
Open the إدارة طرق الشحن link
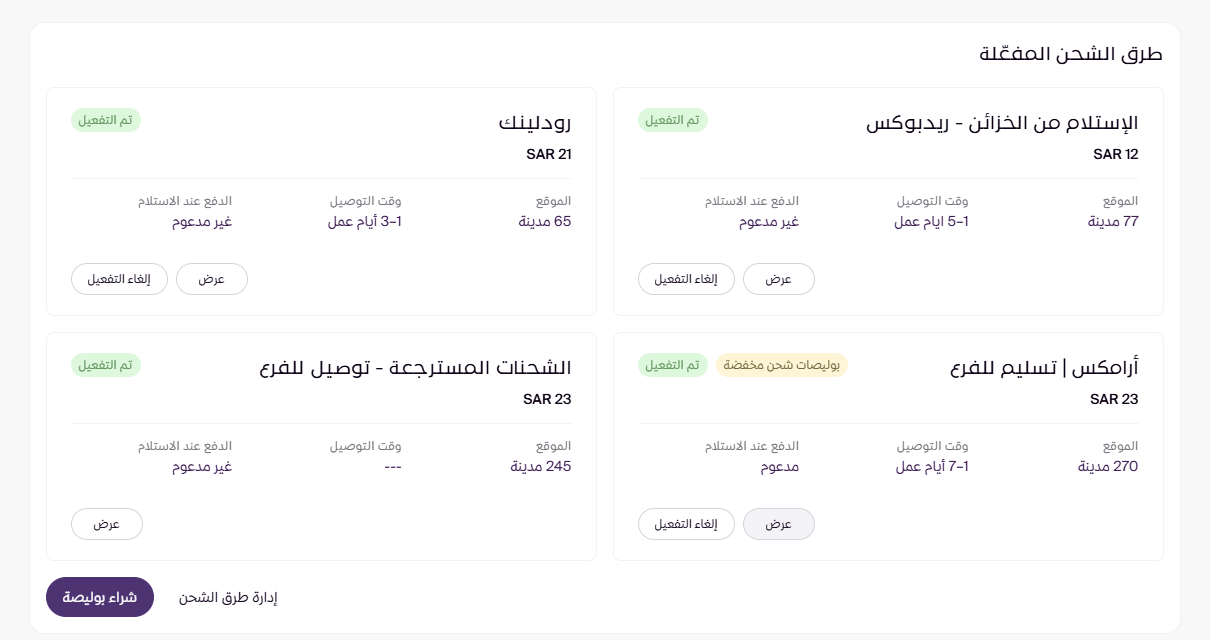point(228,598)
